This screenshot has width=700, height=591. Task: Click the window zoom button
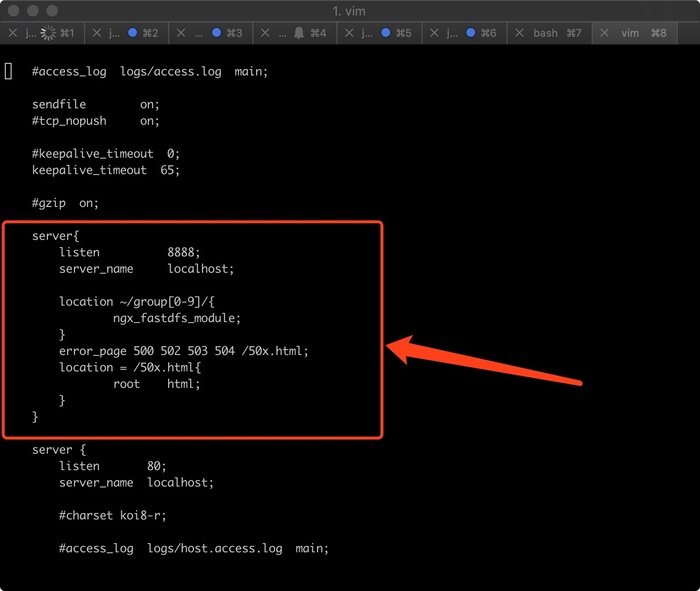[x=52, y=11]
